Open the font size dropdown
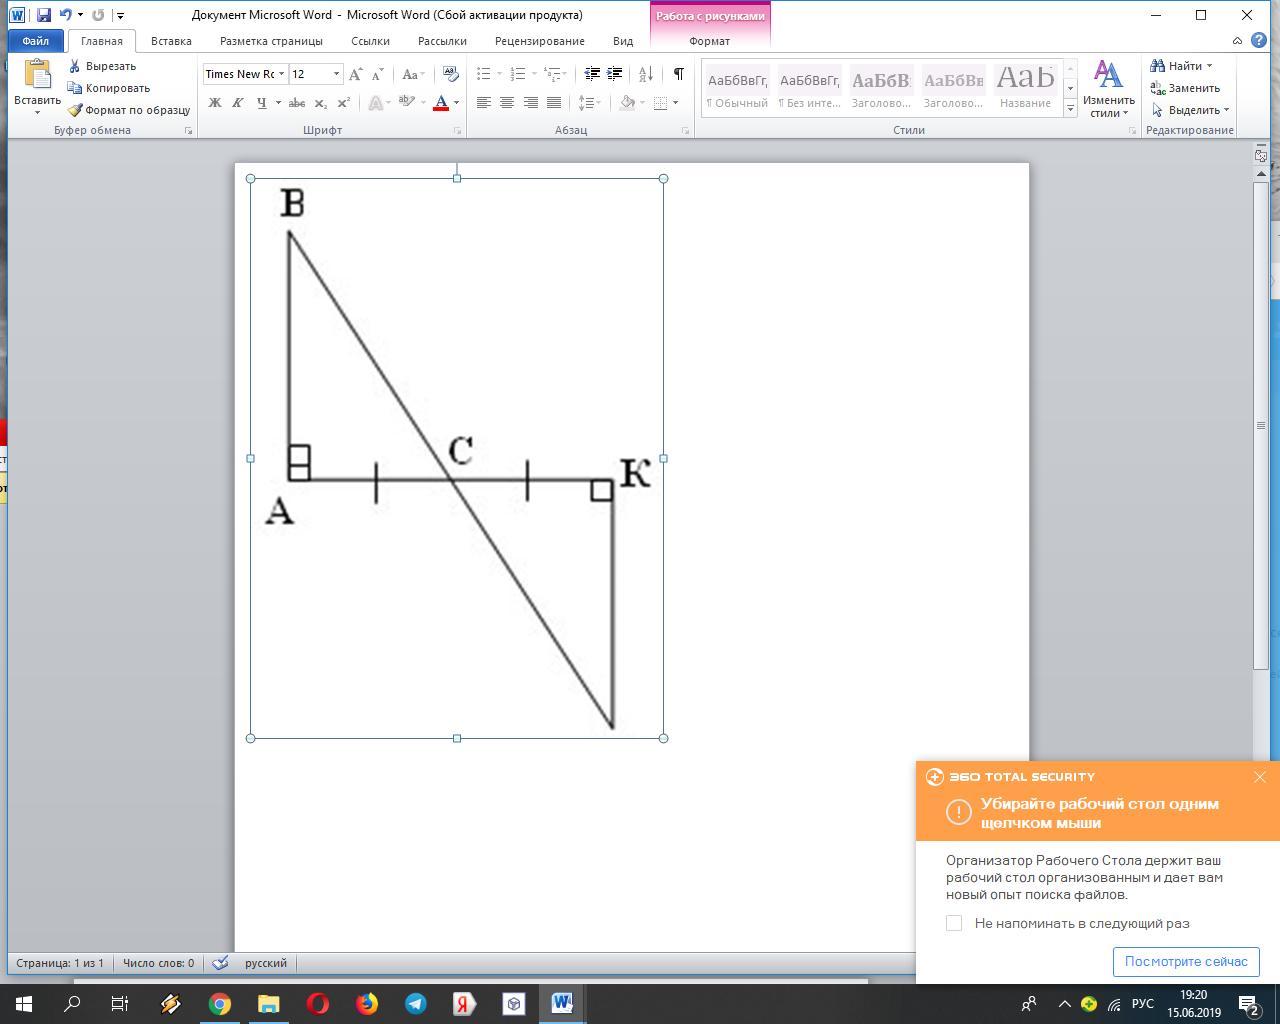This screenshot has height=1024, width=1280. pyautogui.click(x=336, y=74)
